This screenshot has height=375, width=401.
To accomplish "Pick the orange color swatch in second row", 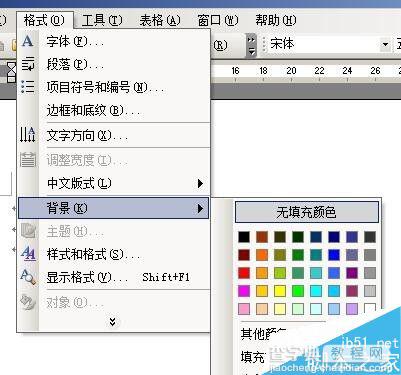I will [262, 255].
